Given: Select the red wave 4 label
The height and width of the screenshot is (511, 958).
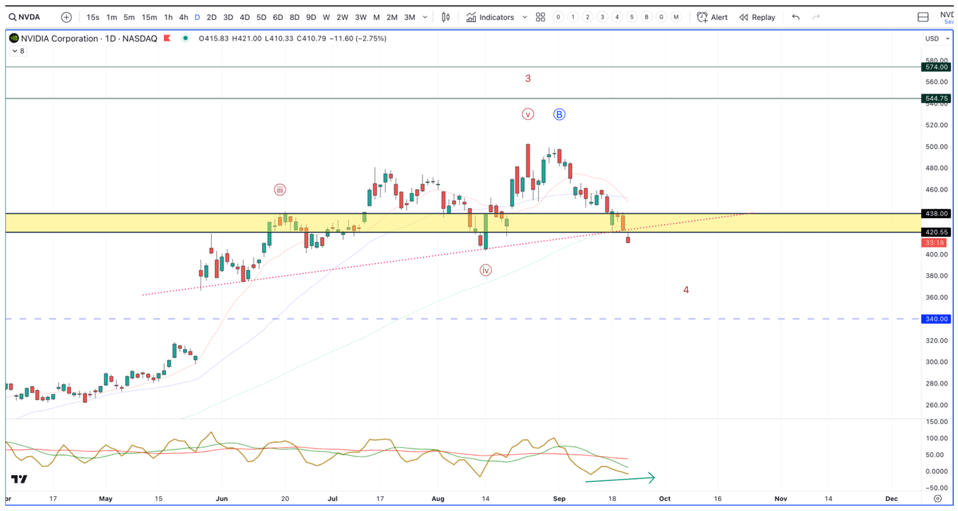Looking at the screenshot, I should pos(686,290).
